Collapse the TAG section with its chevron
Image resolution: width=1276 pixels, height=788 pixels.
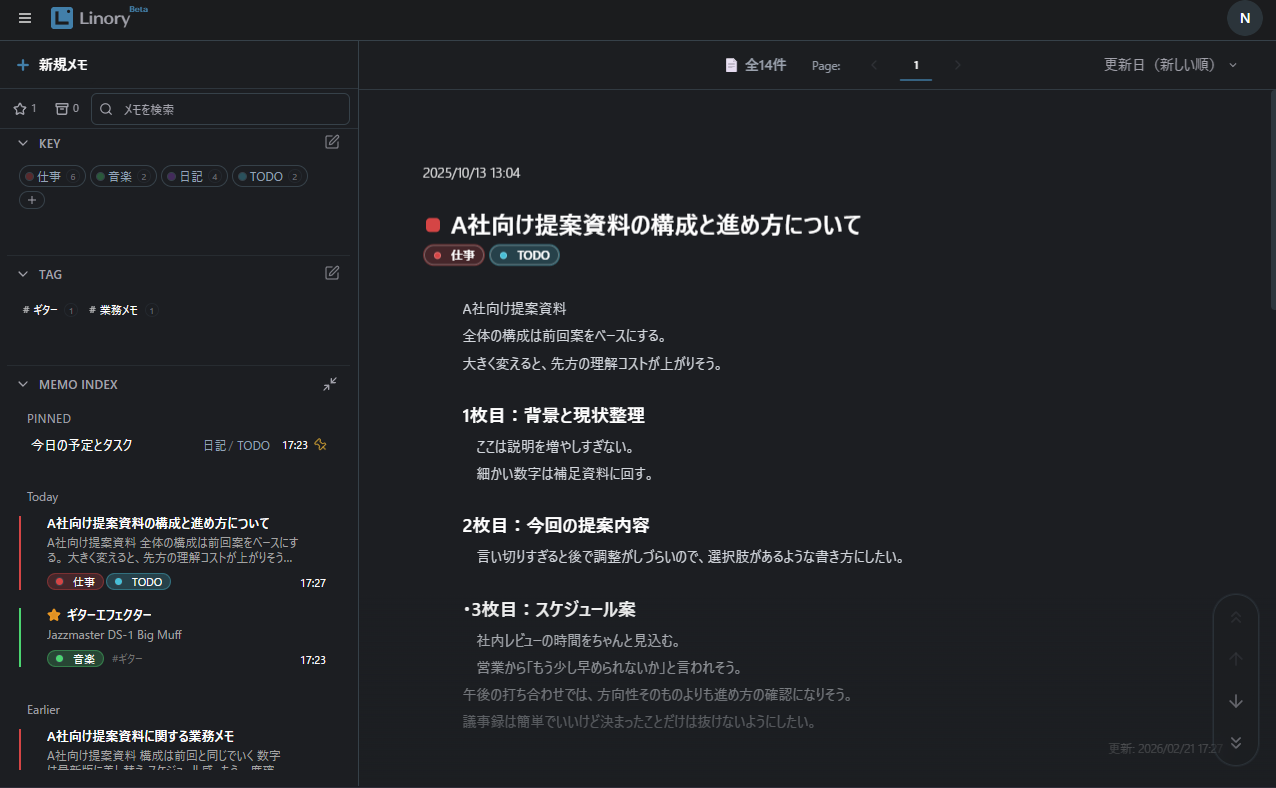[23, 274]
